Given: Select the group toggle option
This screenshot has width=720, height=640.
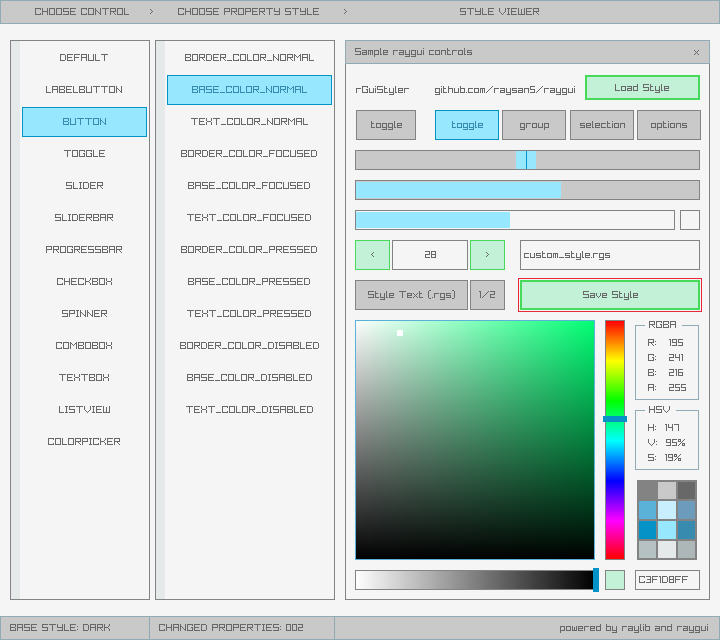Looking at the screenshot, I should pyautogui.click(x=534, y=125).
